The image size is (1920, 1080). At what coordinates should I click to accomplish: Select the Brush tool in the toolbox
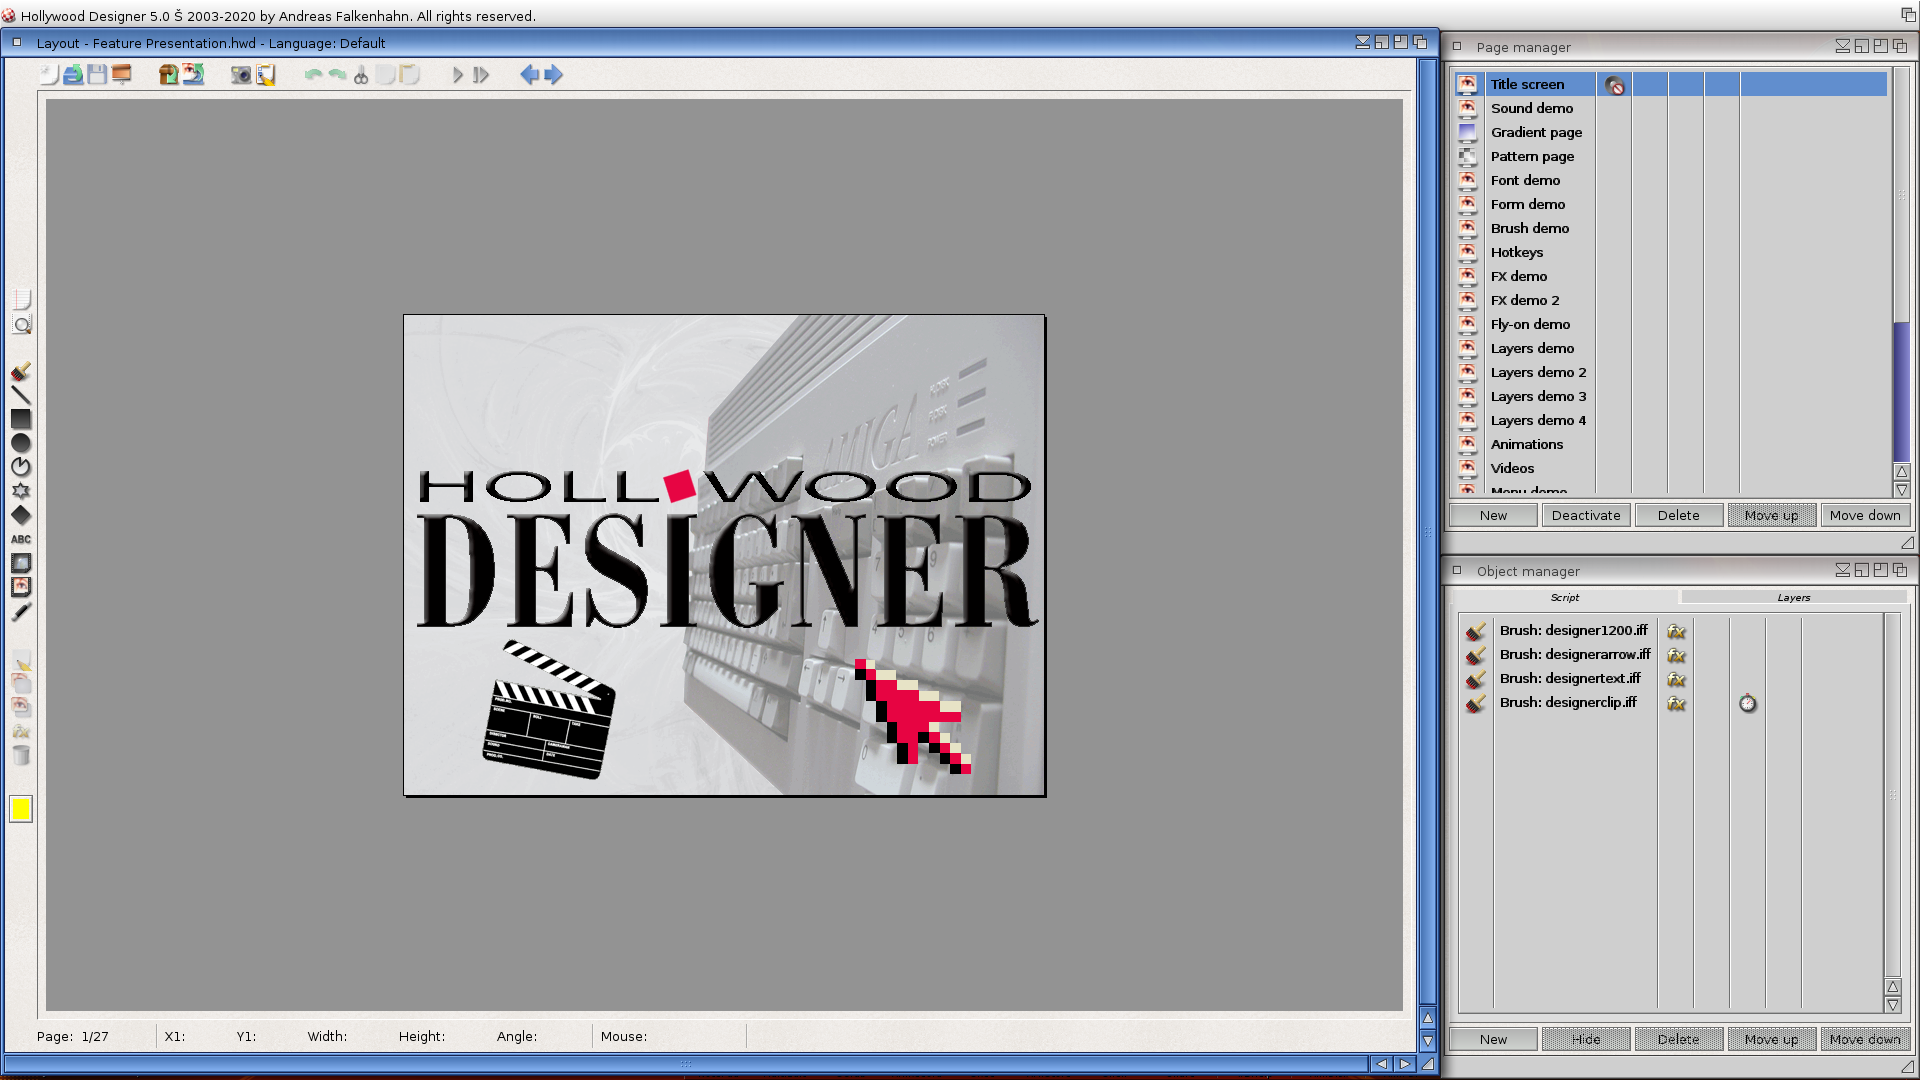click(21, 371)
